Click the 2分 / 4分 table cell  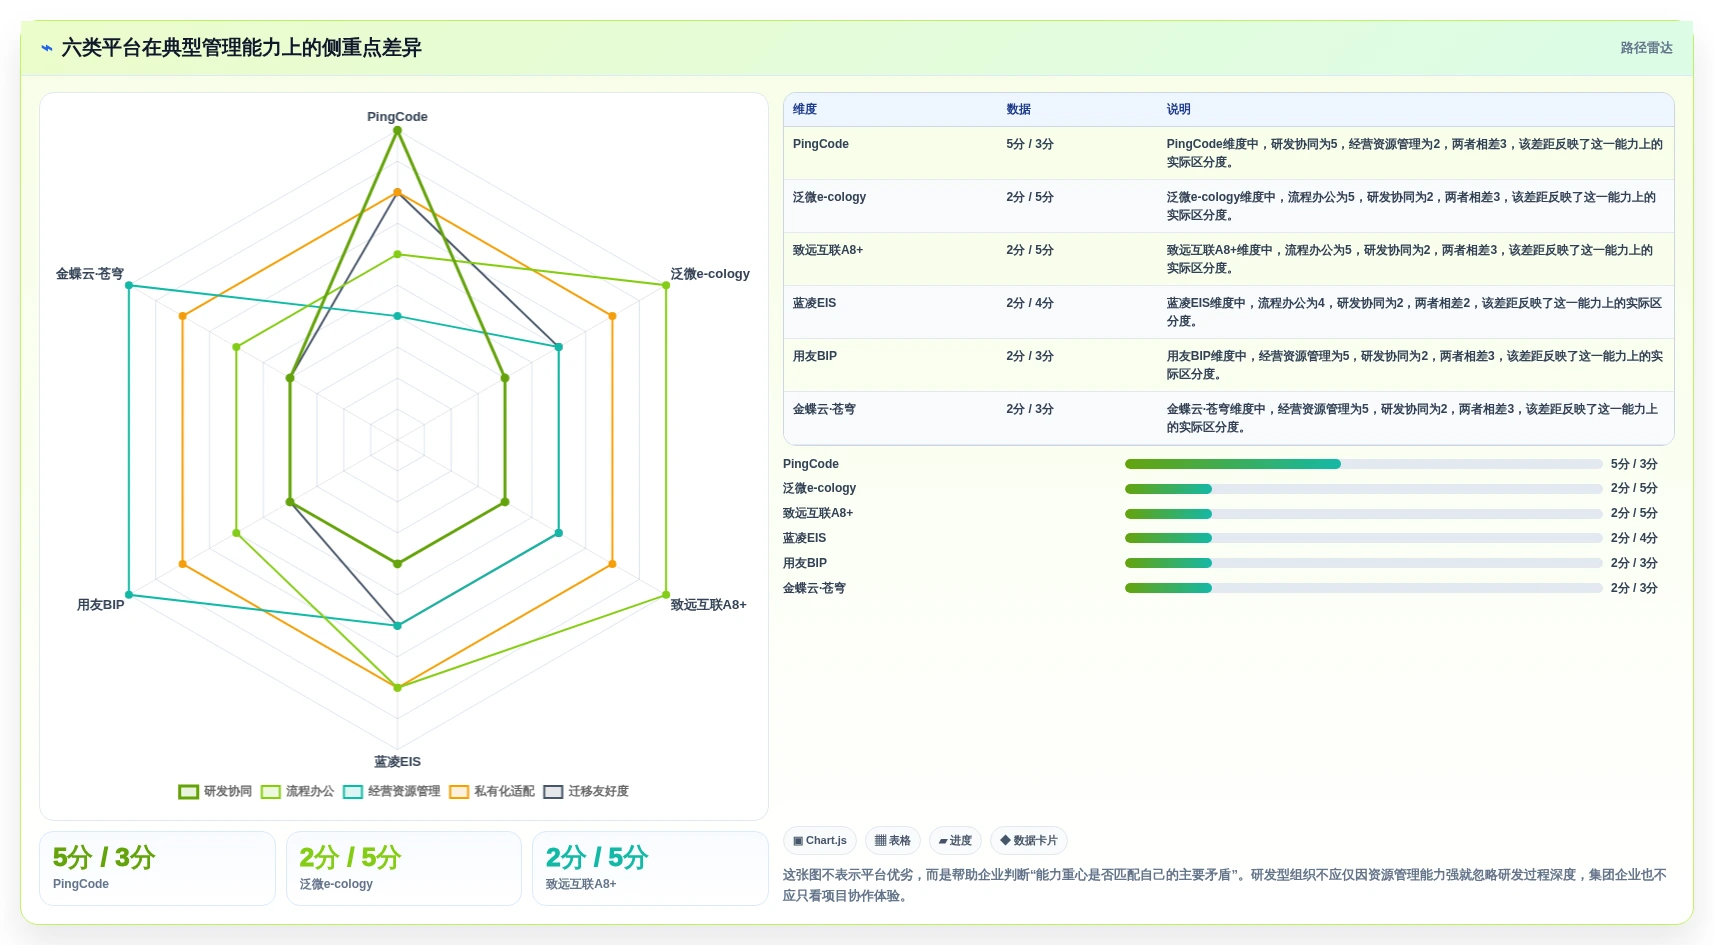click(x=1030, y=303)
